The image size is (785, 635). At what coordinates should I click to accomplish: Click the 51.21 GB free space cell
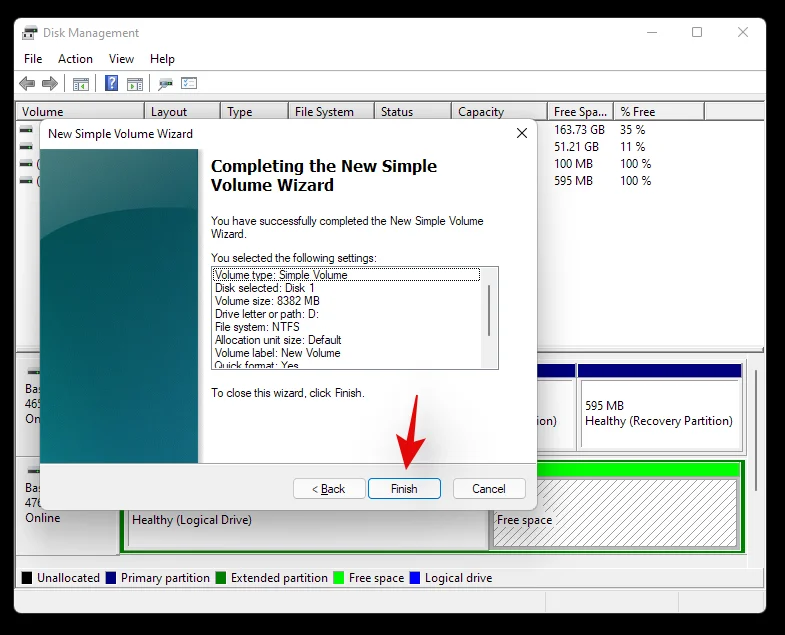coord(576,147)
